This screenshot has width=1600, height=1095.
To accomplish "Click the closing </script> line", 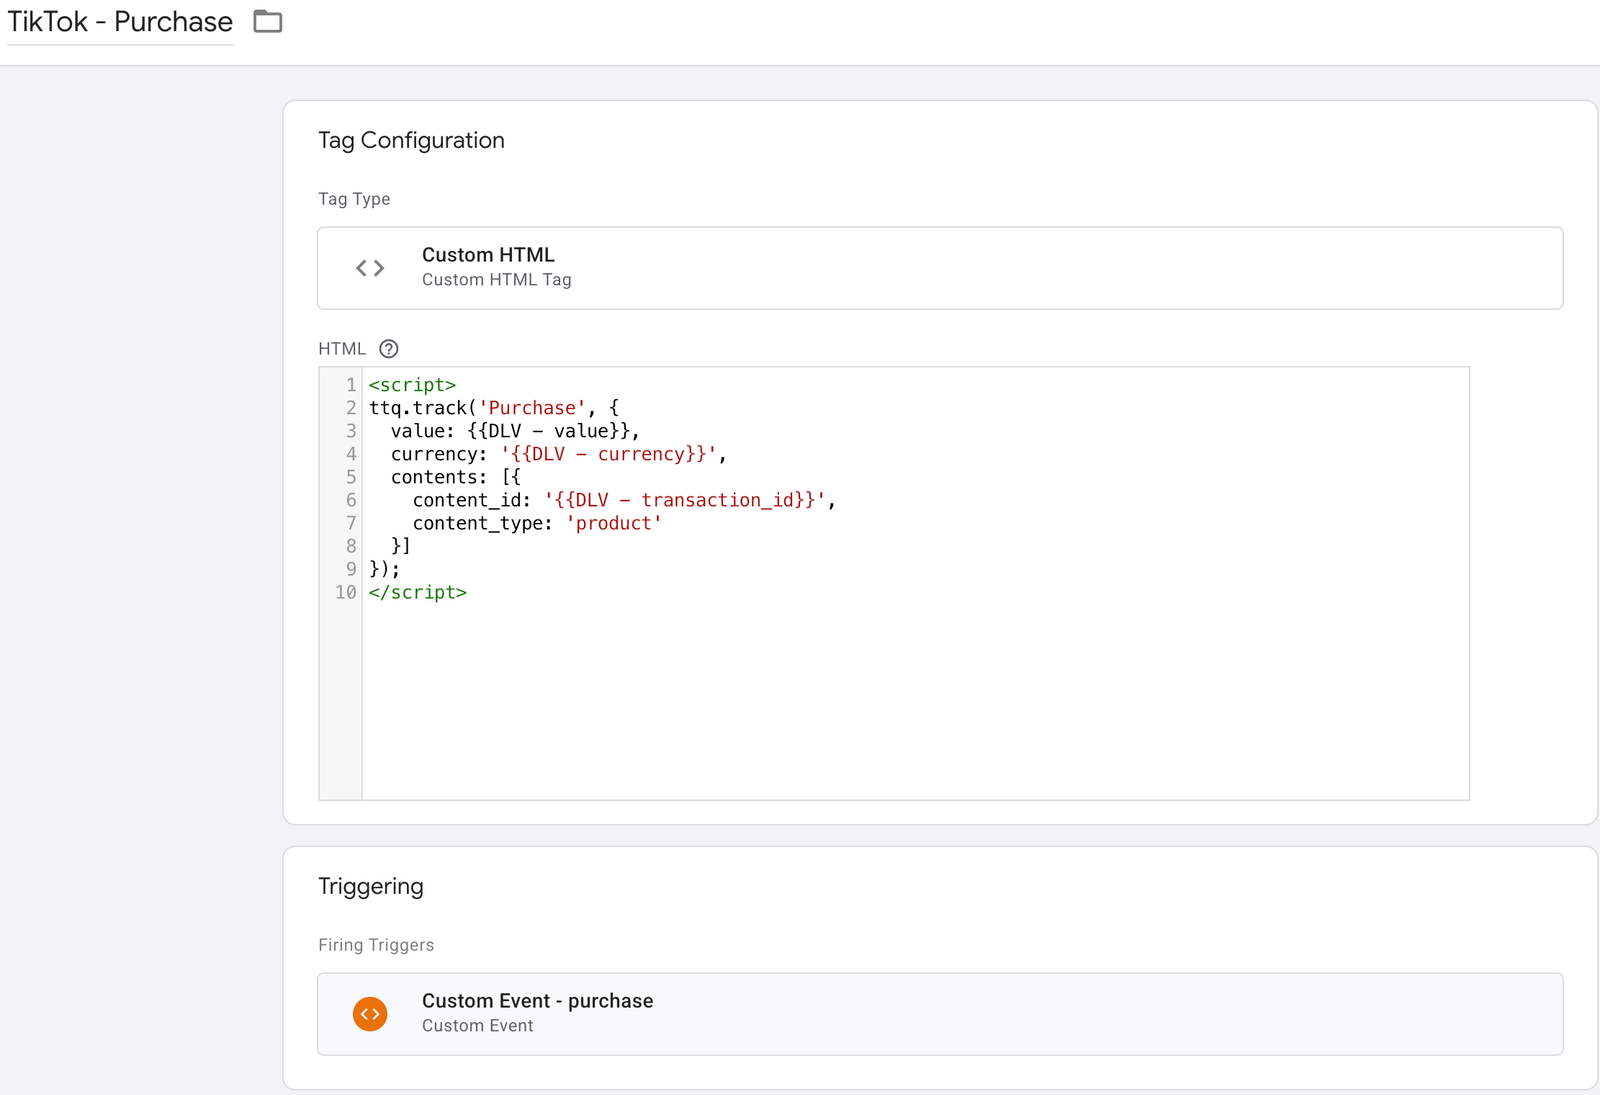I will pyautogui.click(x=418, y=592).
